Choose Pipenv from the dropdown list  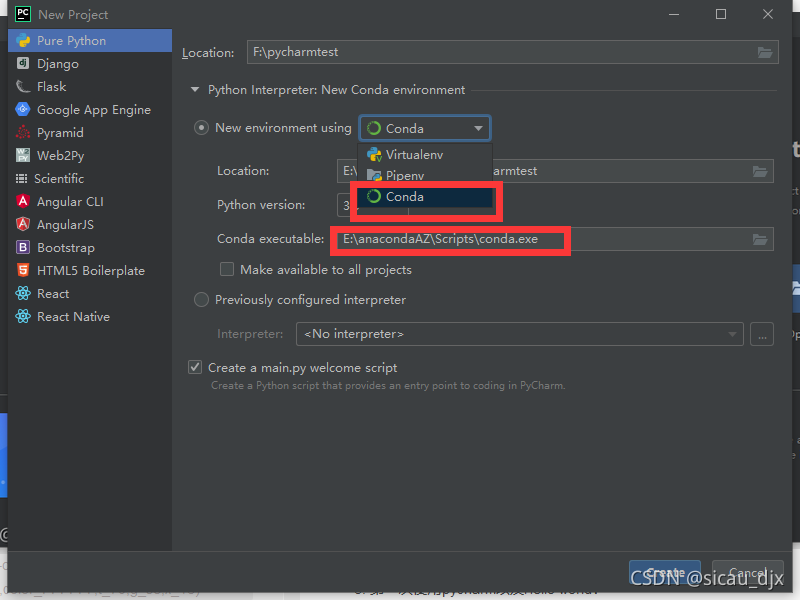coord(424,176)
